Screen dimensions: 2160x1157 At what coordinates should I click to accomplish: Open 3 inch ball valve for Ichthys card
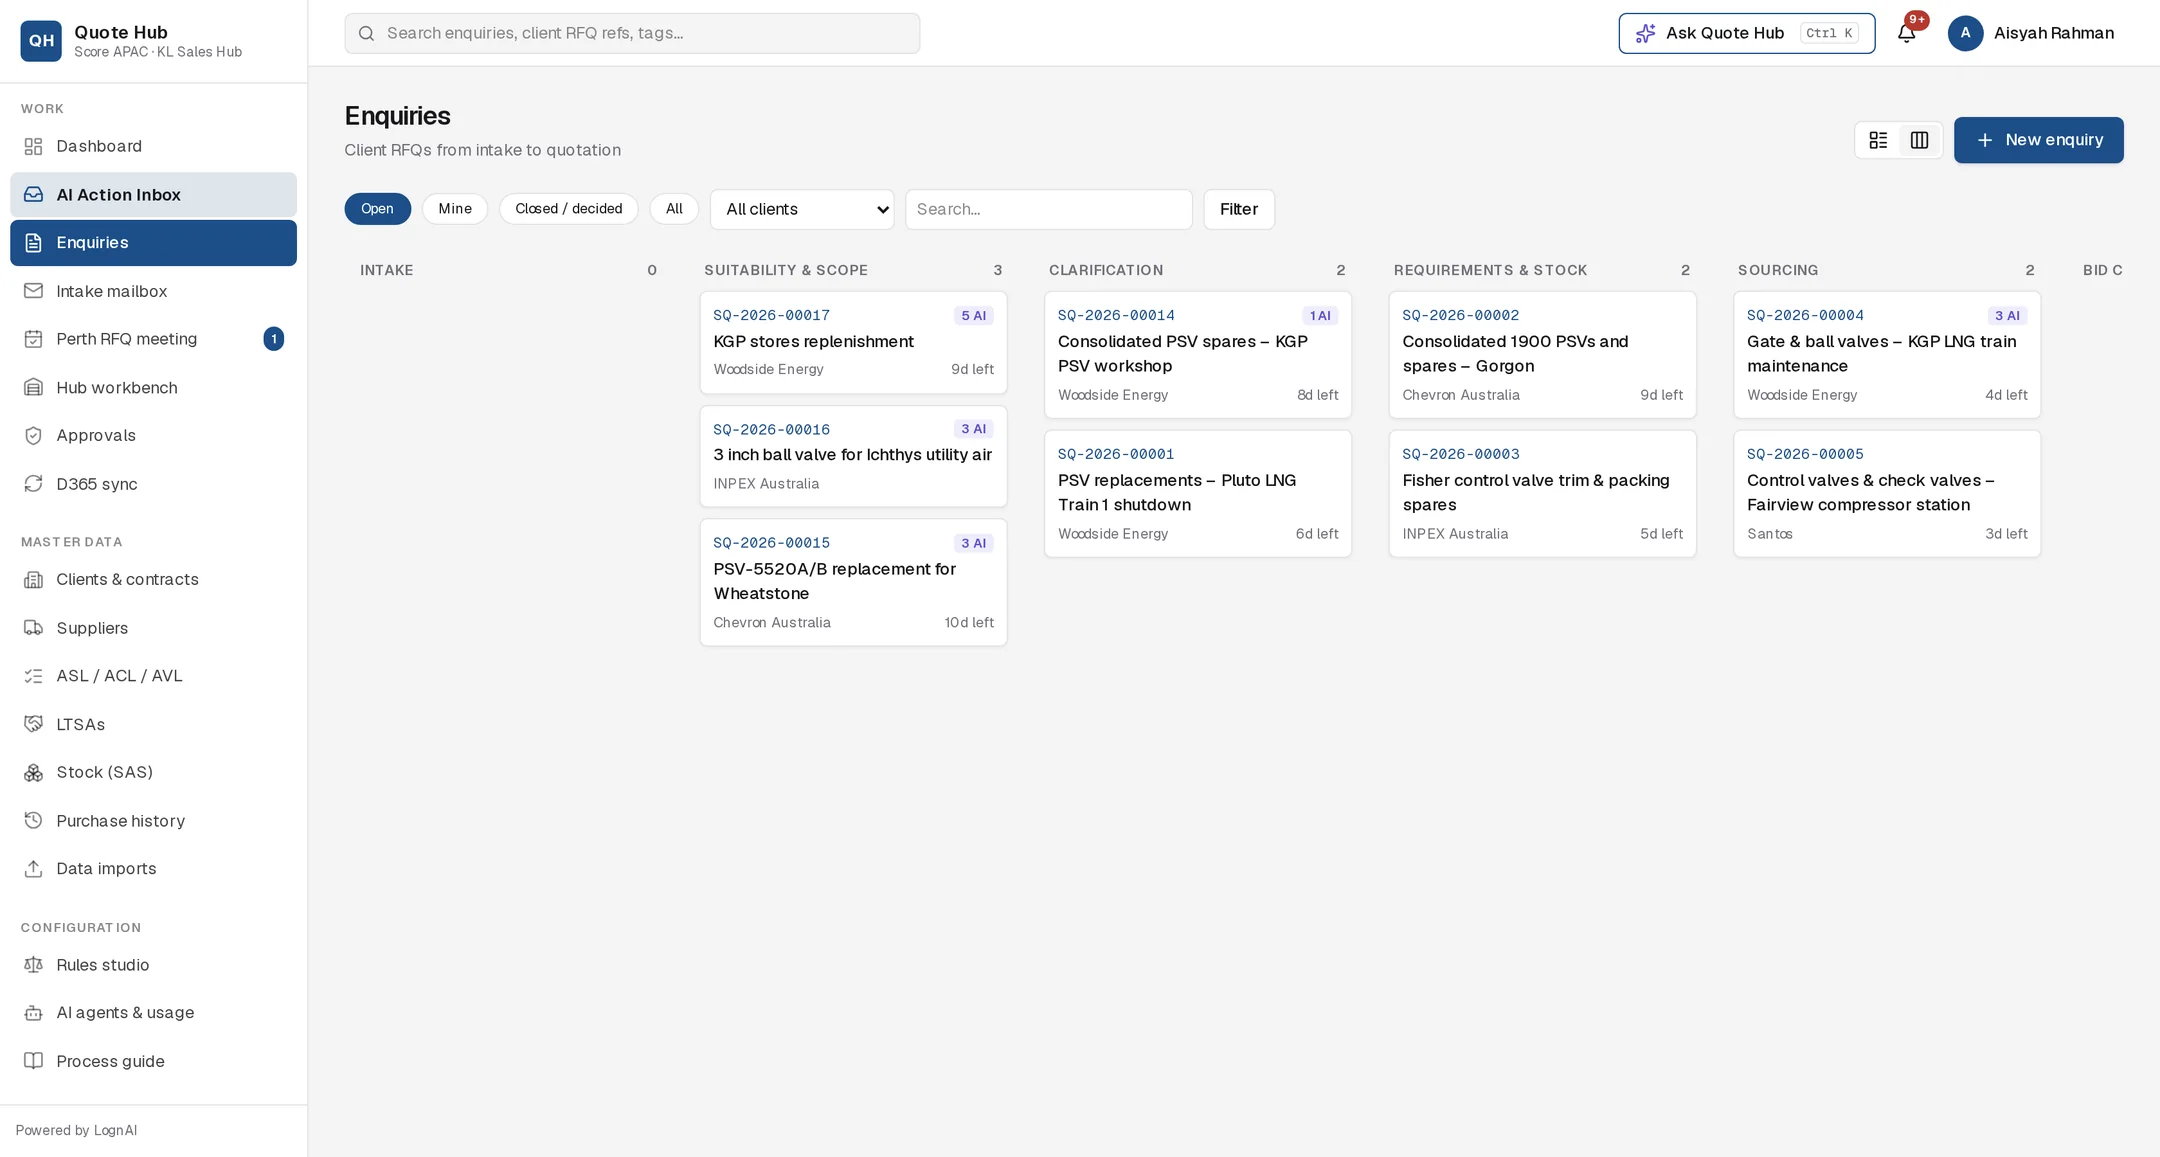pos(853,456)
